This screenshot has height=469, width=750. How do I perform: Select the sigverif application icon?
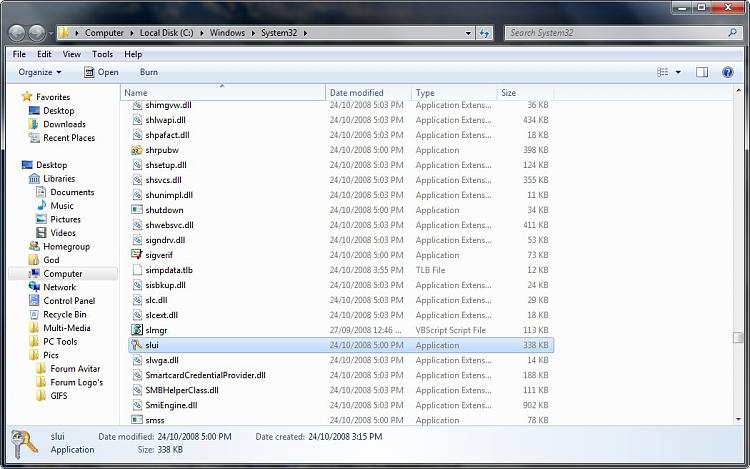tap(137, 255)
